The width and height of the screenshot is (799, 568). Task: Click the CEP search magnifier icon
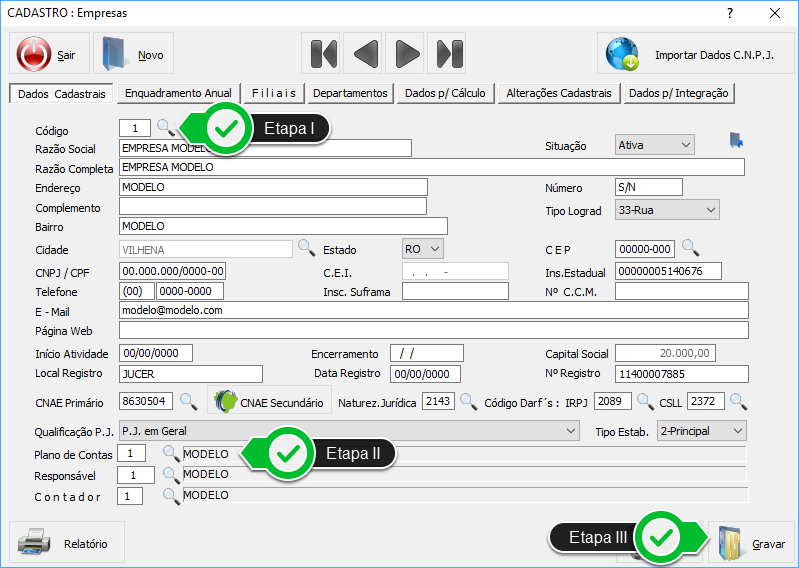point(690,248)
